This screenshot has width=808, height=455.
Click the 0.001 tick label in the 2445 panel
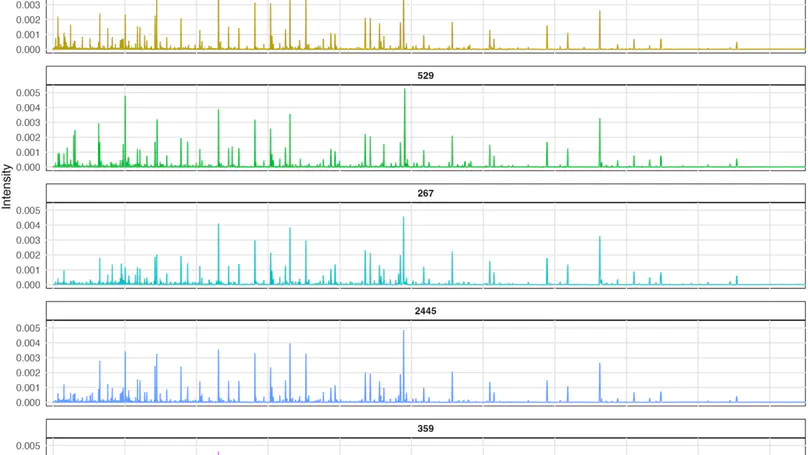pos(28,388)
